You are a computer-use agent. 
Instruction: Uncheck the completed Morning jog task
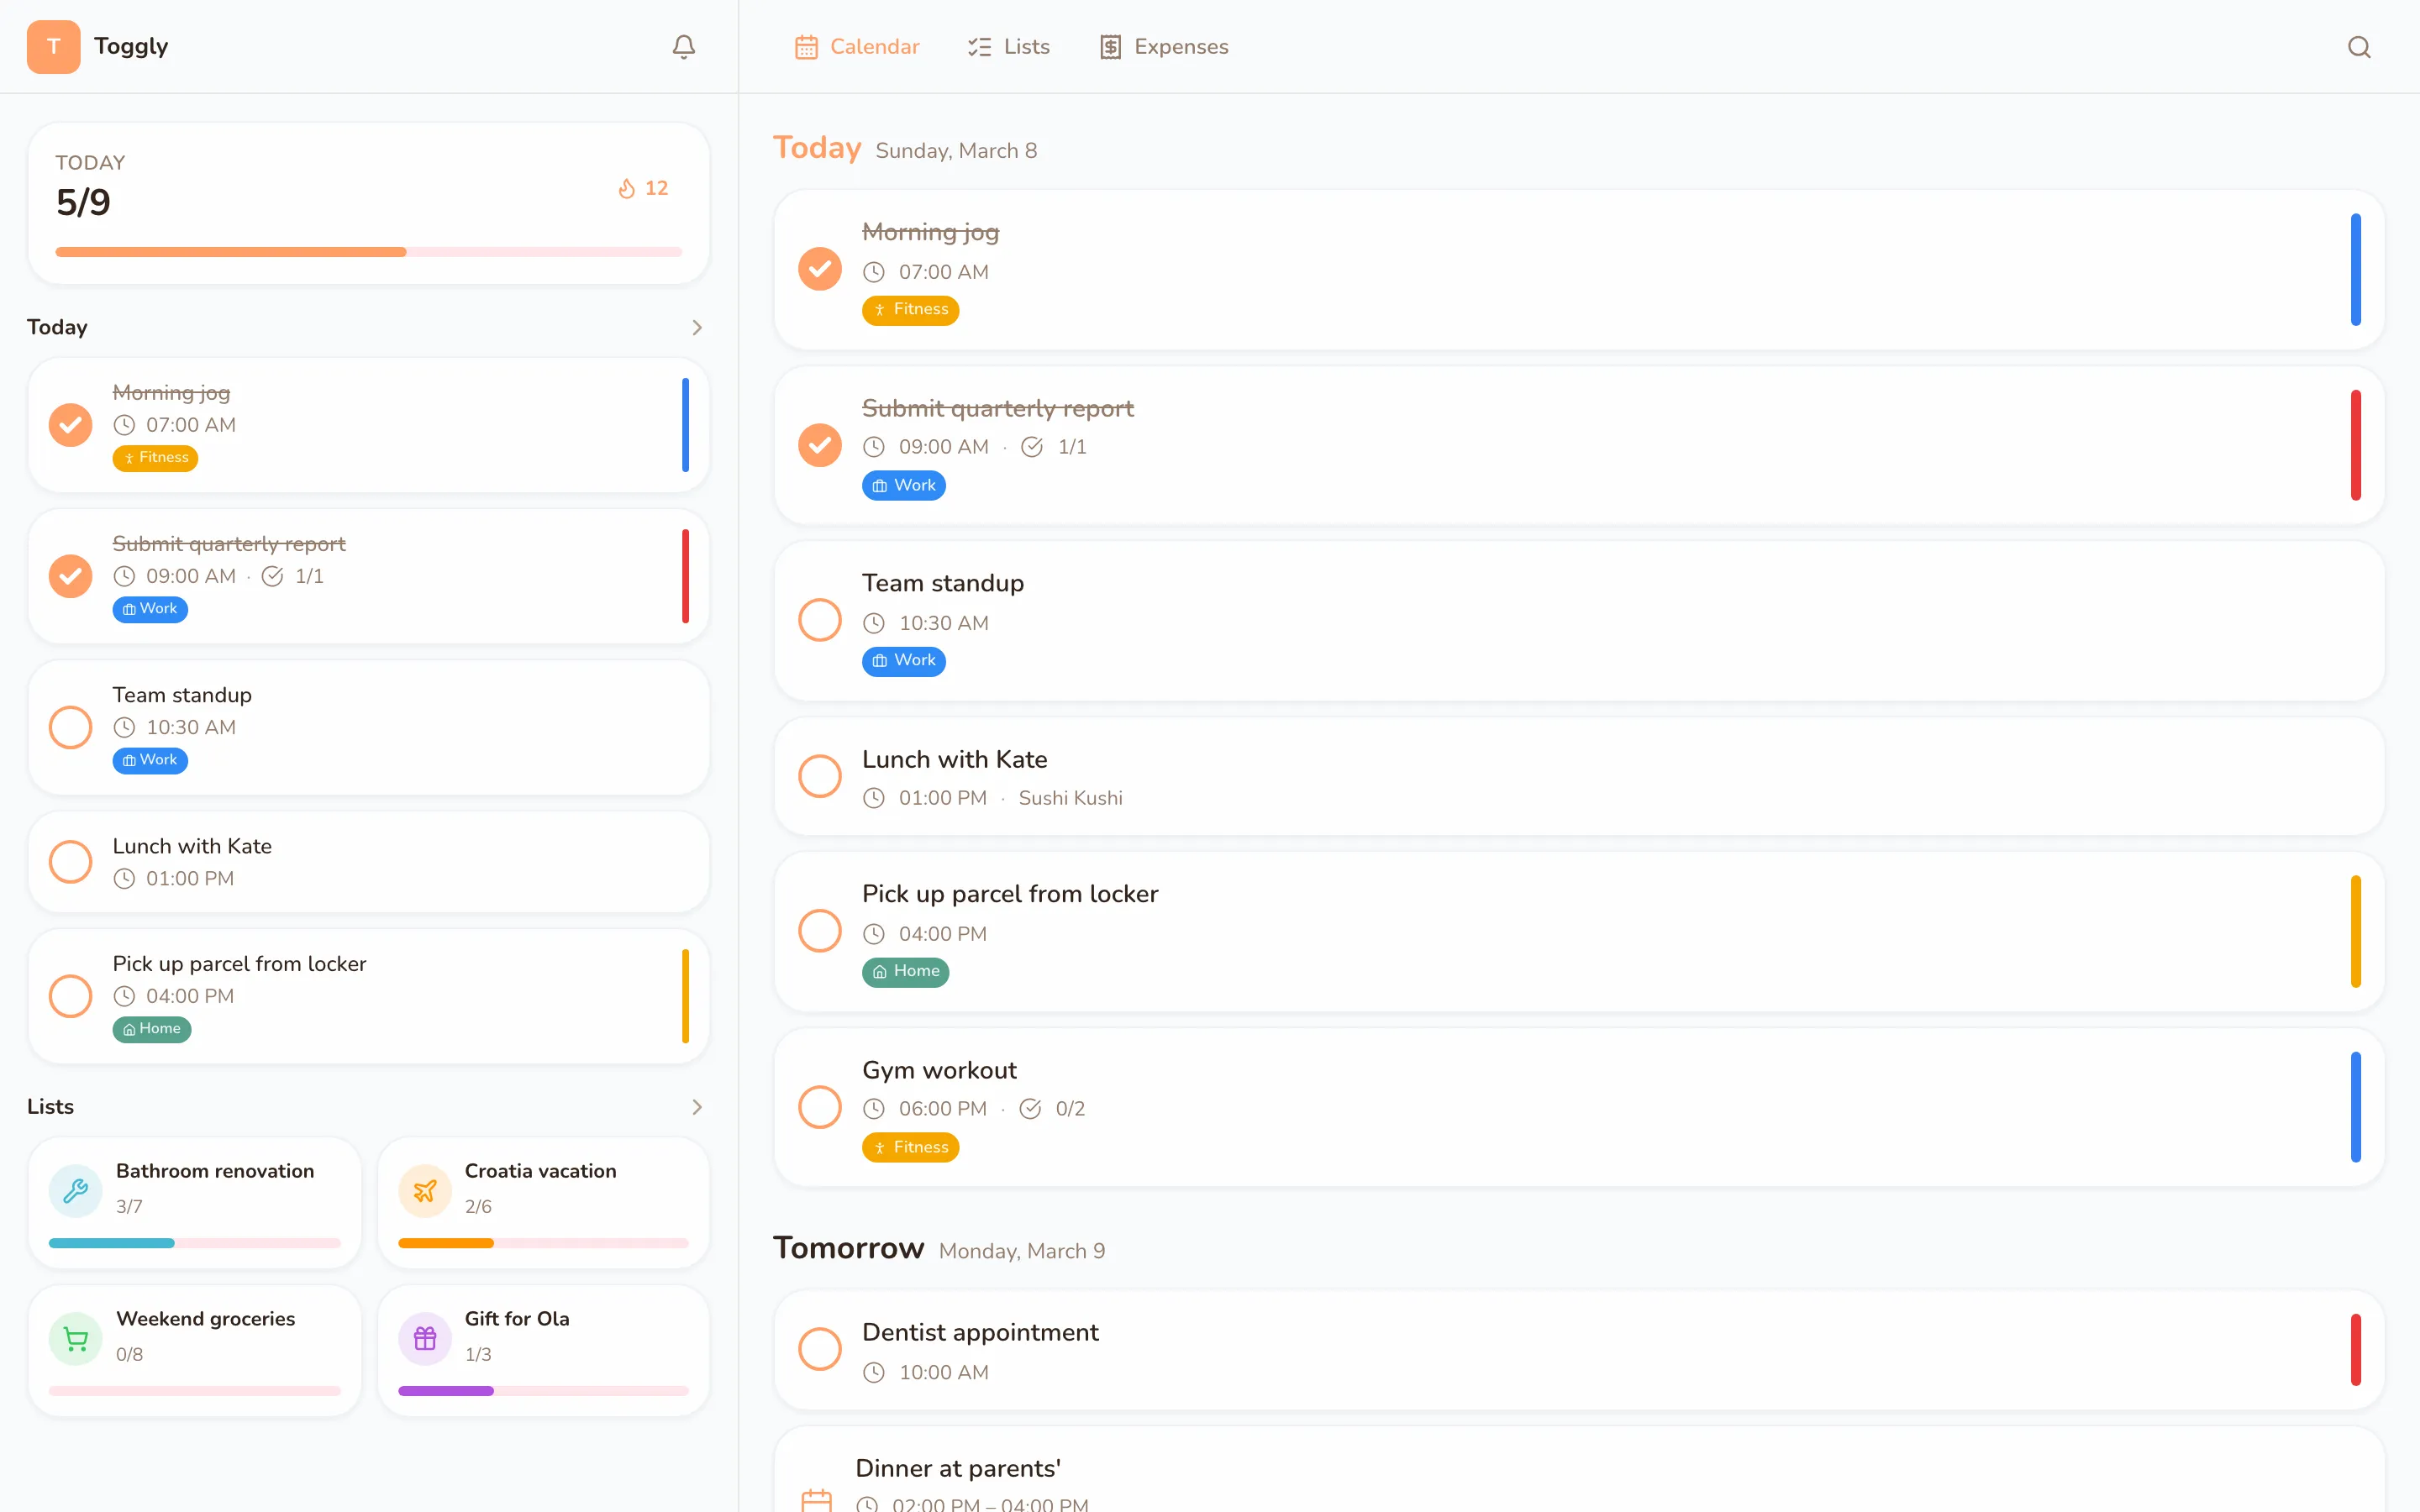pos(819,268)
